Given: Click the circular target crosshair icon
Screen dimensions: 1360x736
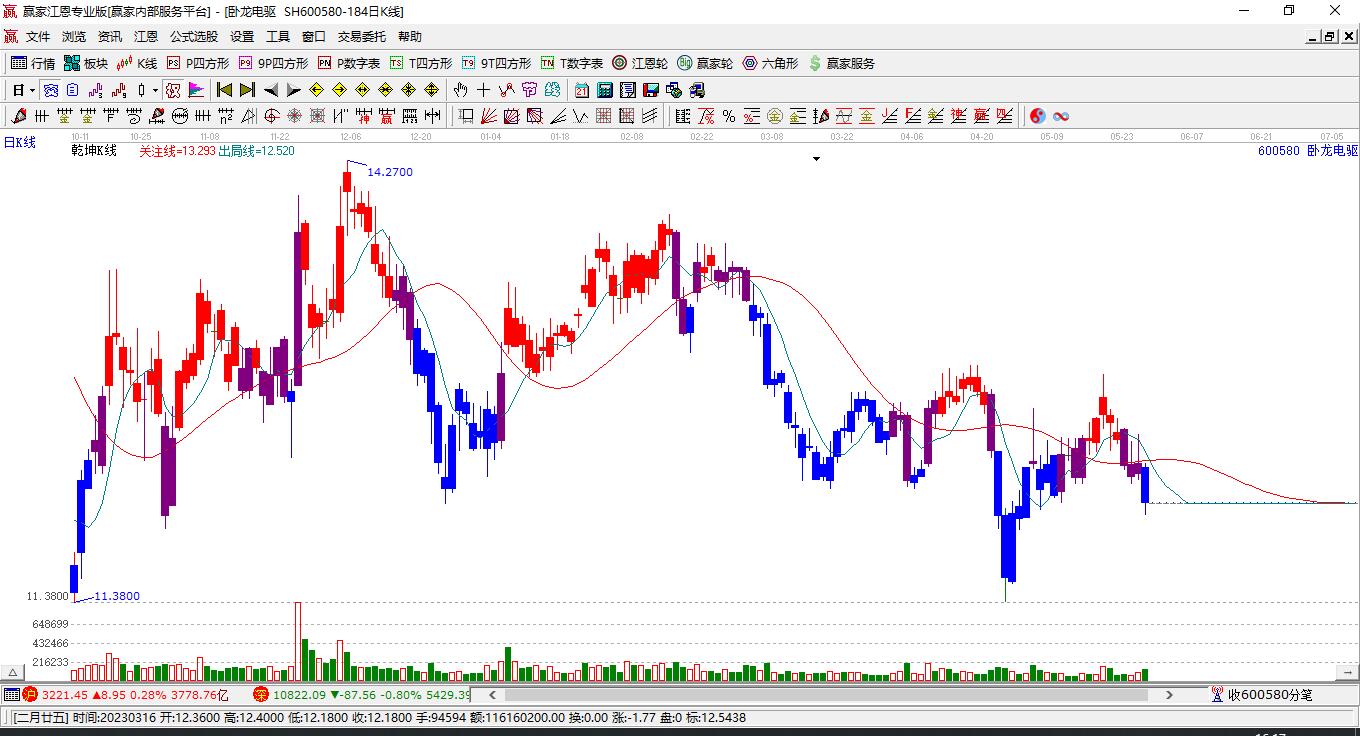Looking at the screenshot, I should click(271, 116).
